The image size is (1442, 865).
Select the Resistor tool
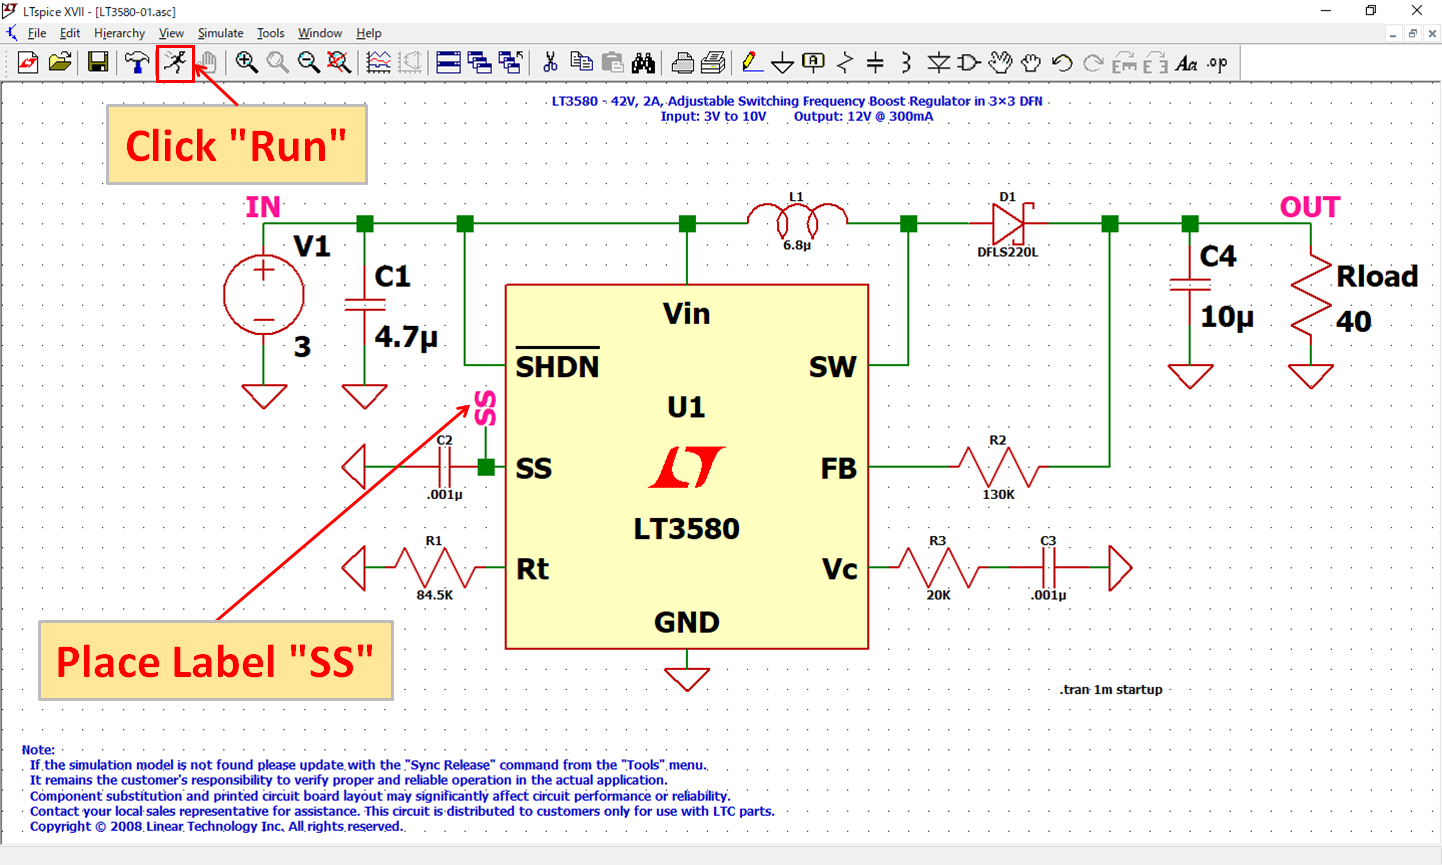click(x=845, y=63)
